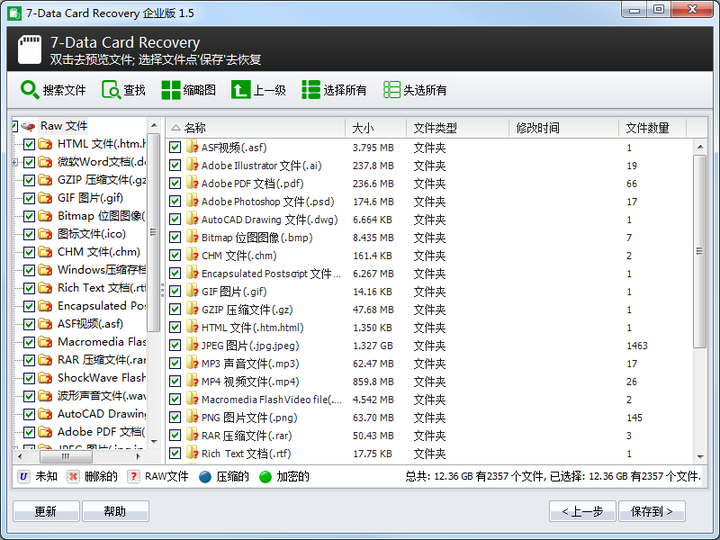The image size is (720, 540).
Task: Click folder icon of JPEG 图片(.jpg.jpeg)
Action: coord(192,345)
